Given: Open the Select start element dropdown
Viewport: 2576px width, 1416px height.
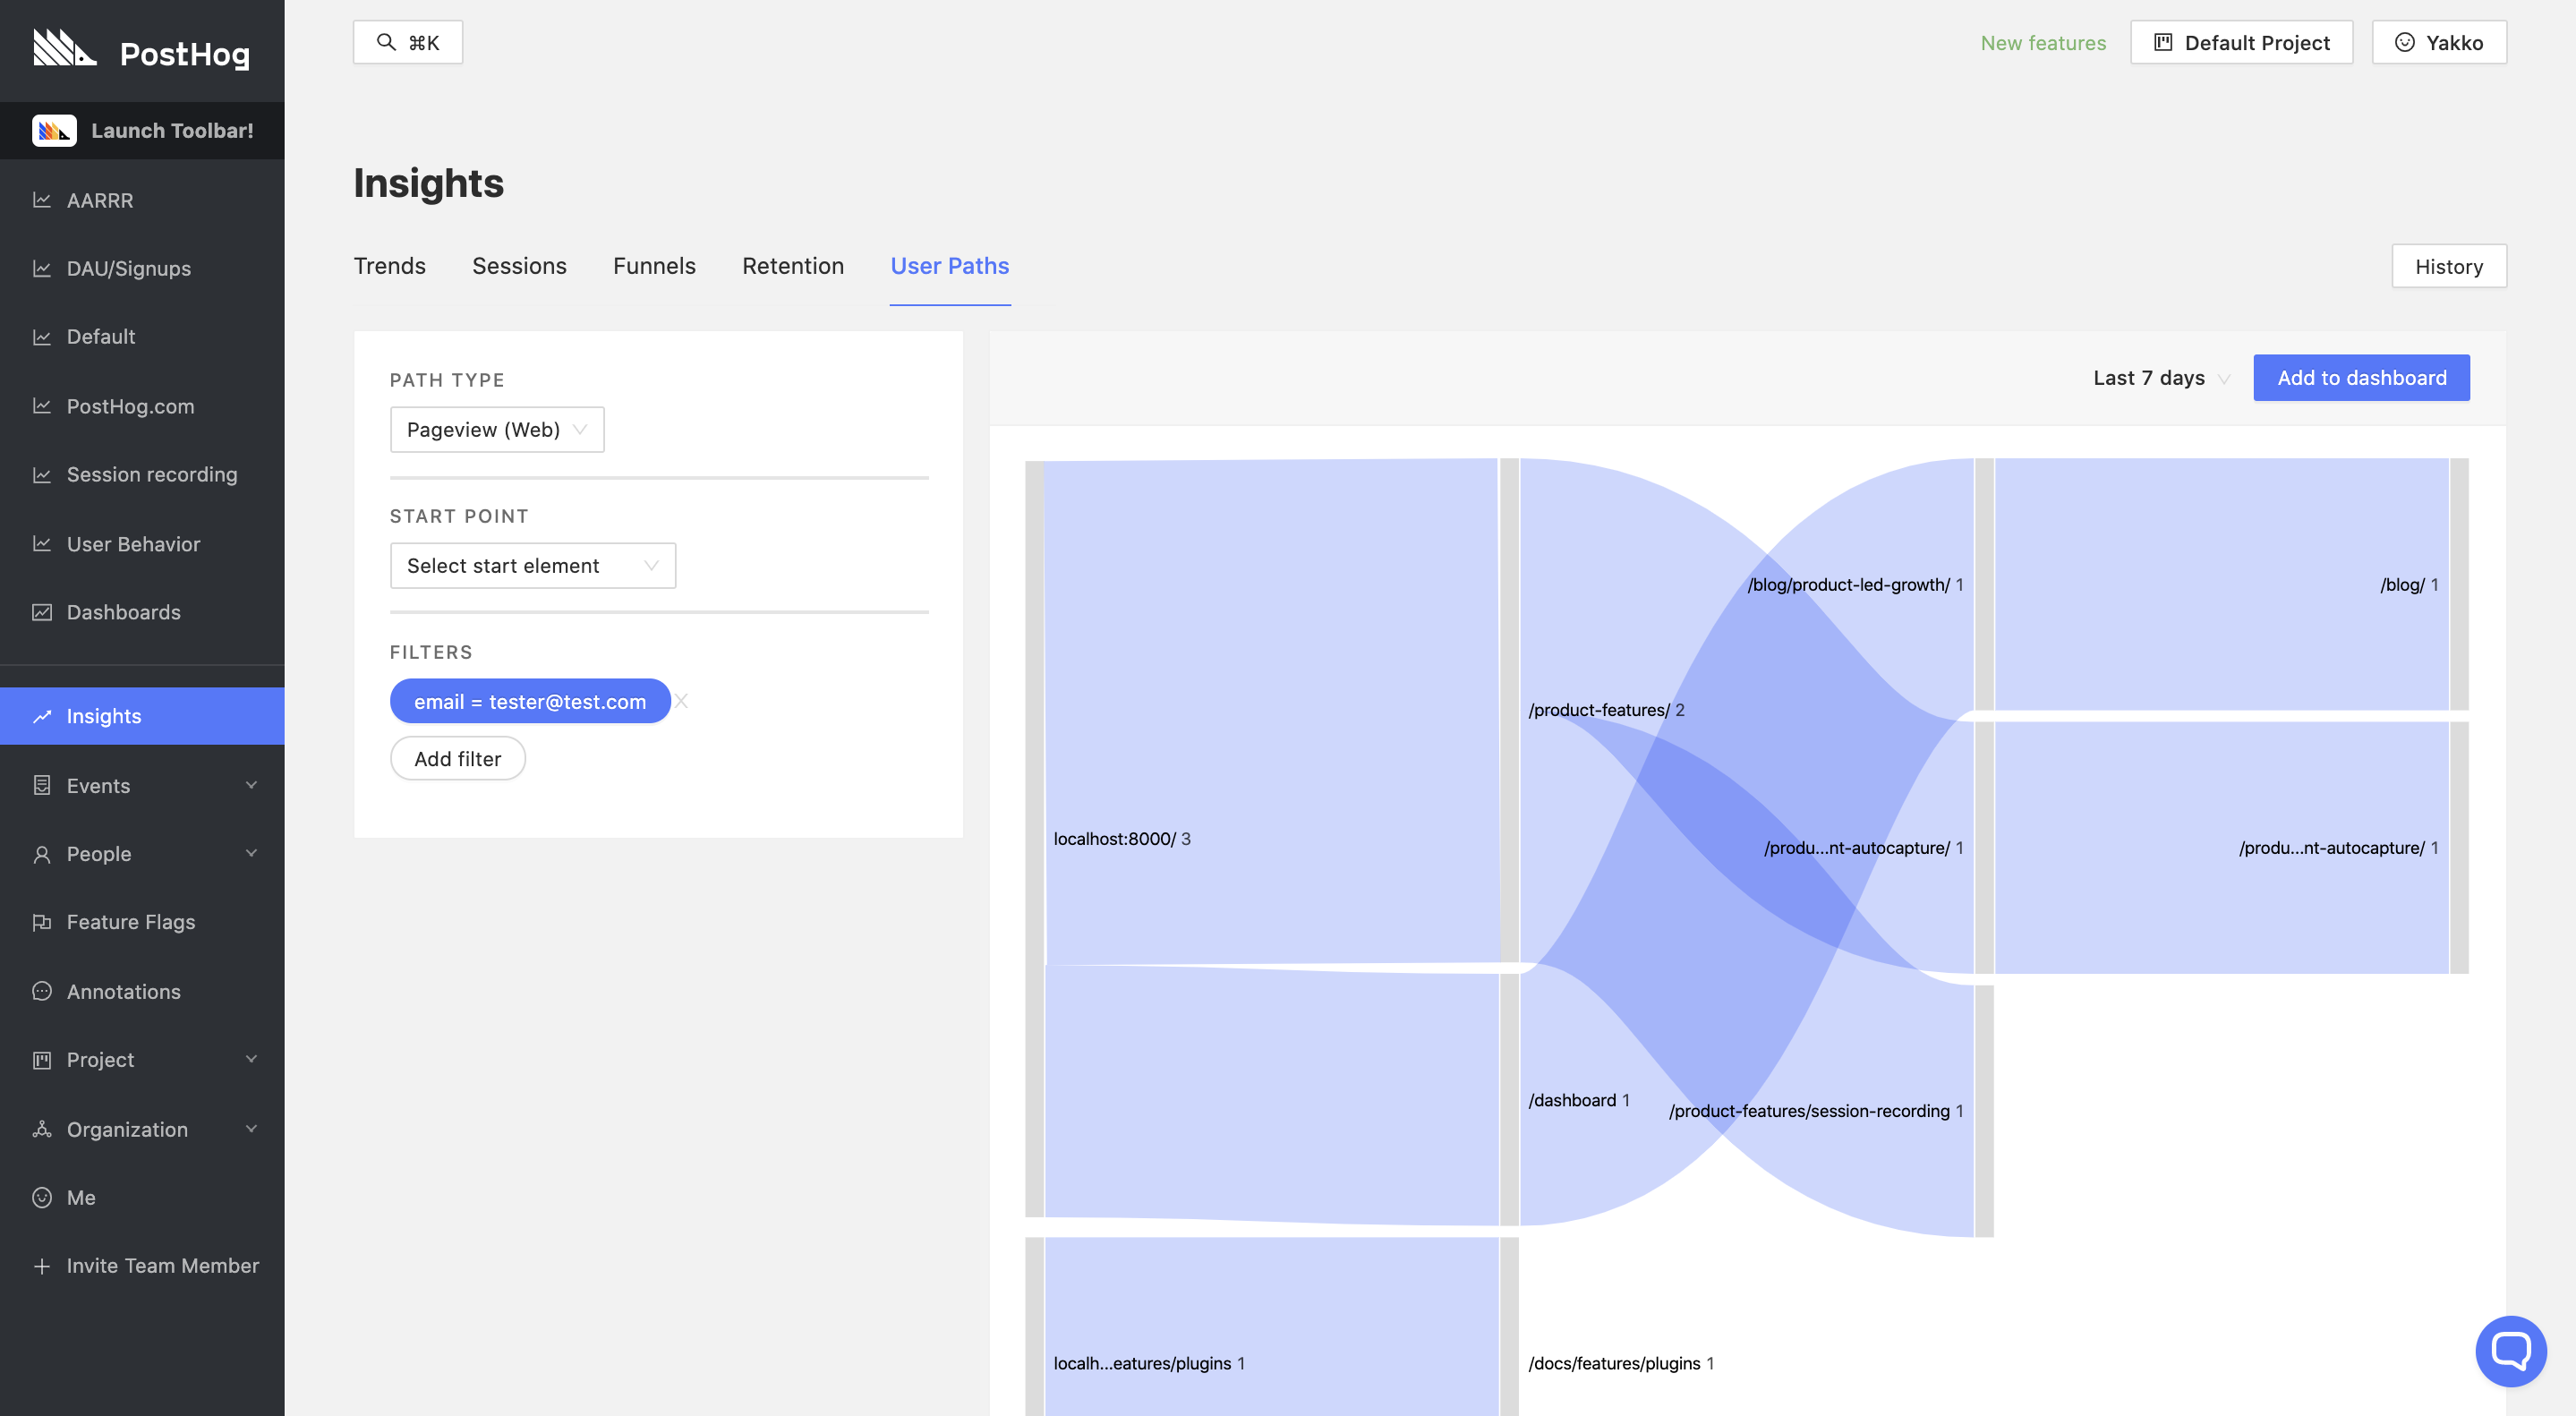Looking at the screenshot, I should point(532,565).
